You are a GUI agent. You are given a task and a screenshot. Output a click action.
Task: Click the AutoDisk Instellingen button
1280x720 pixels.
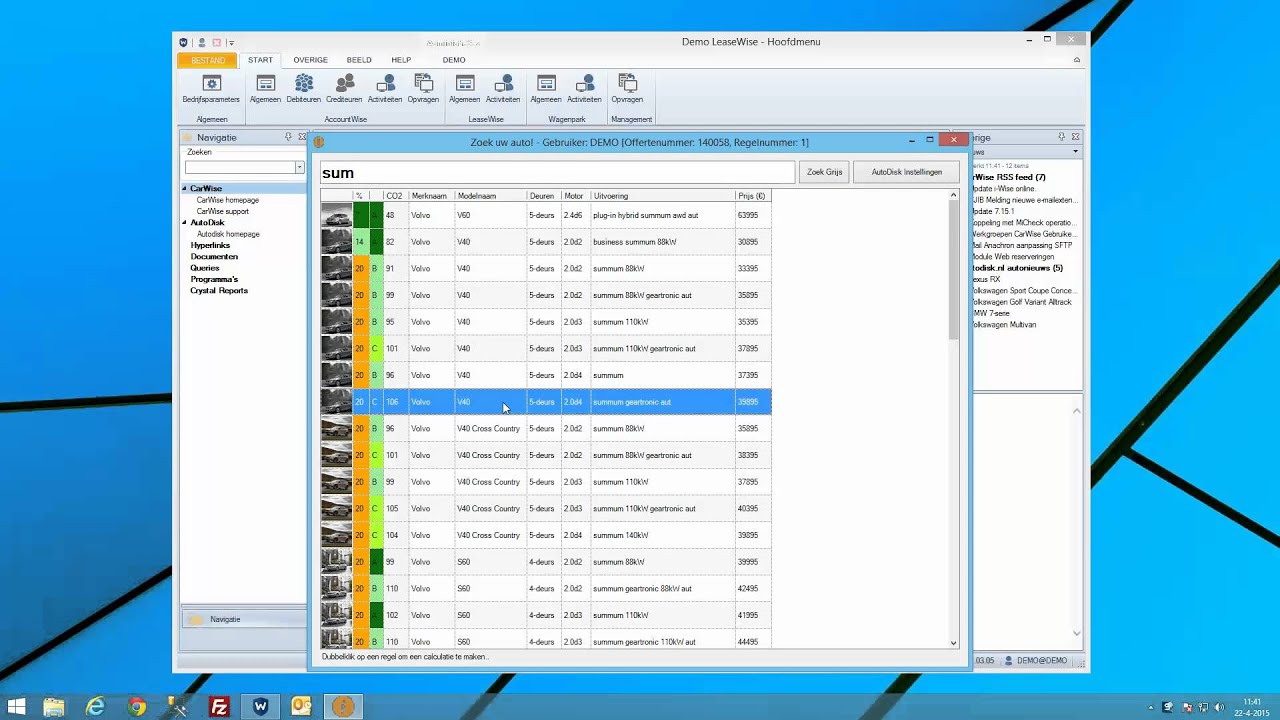coord(907,172)
